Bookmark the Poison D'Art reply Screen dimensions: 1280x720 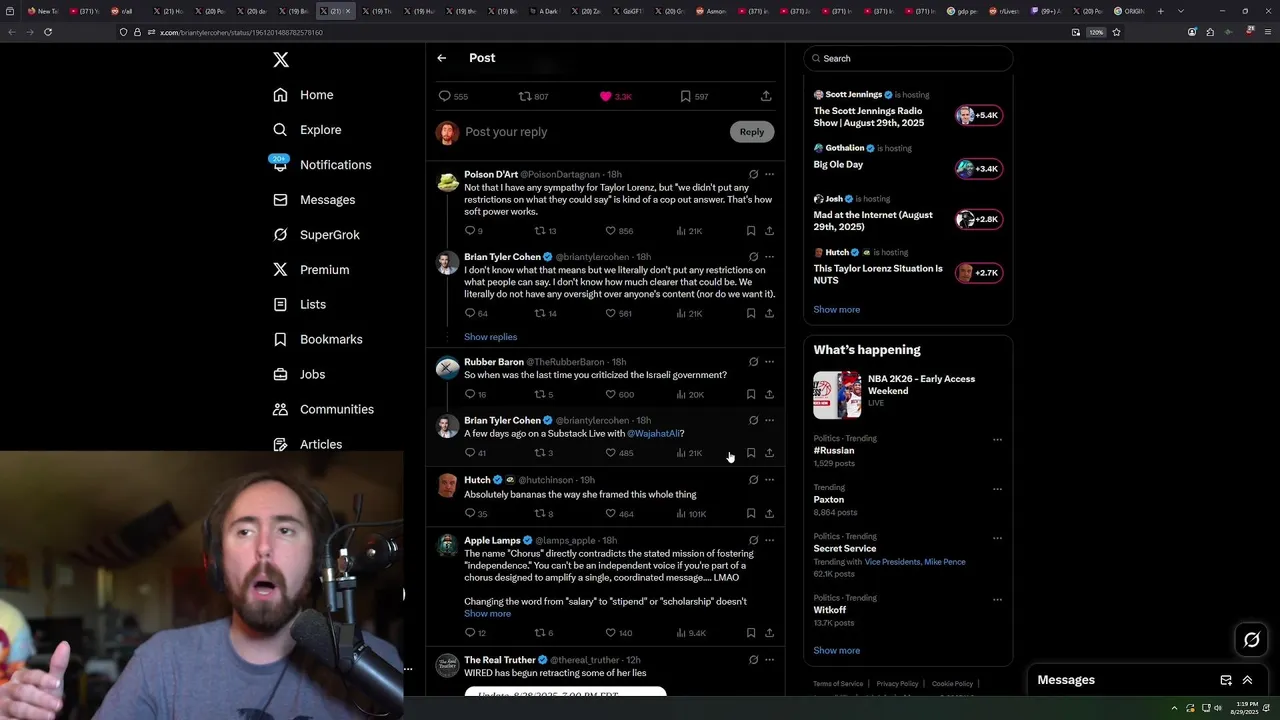tap(751, 231)
